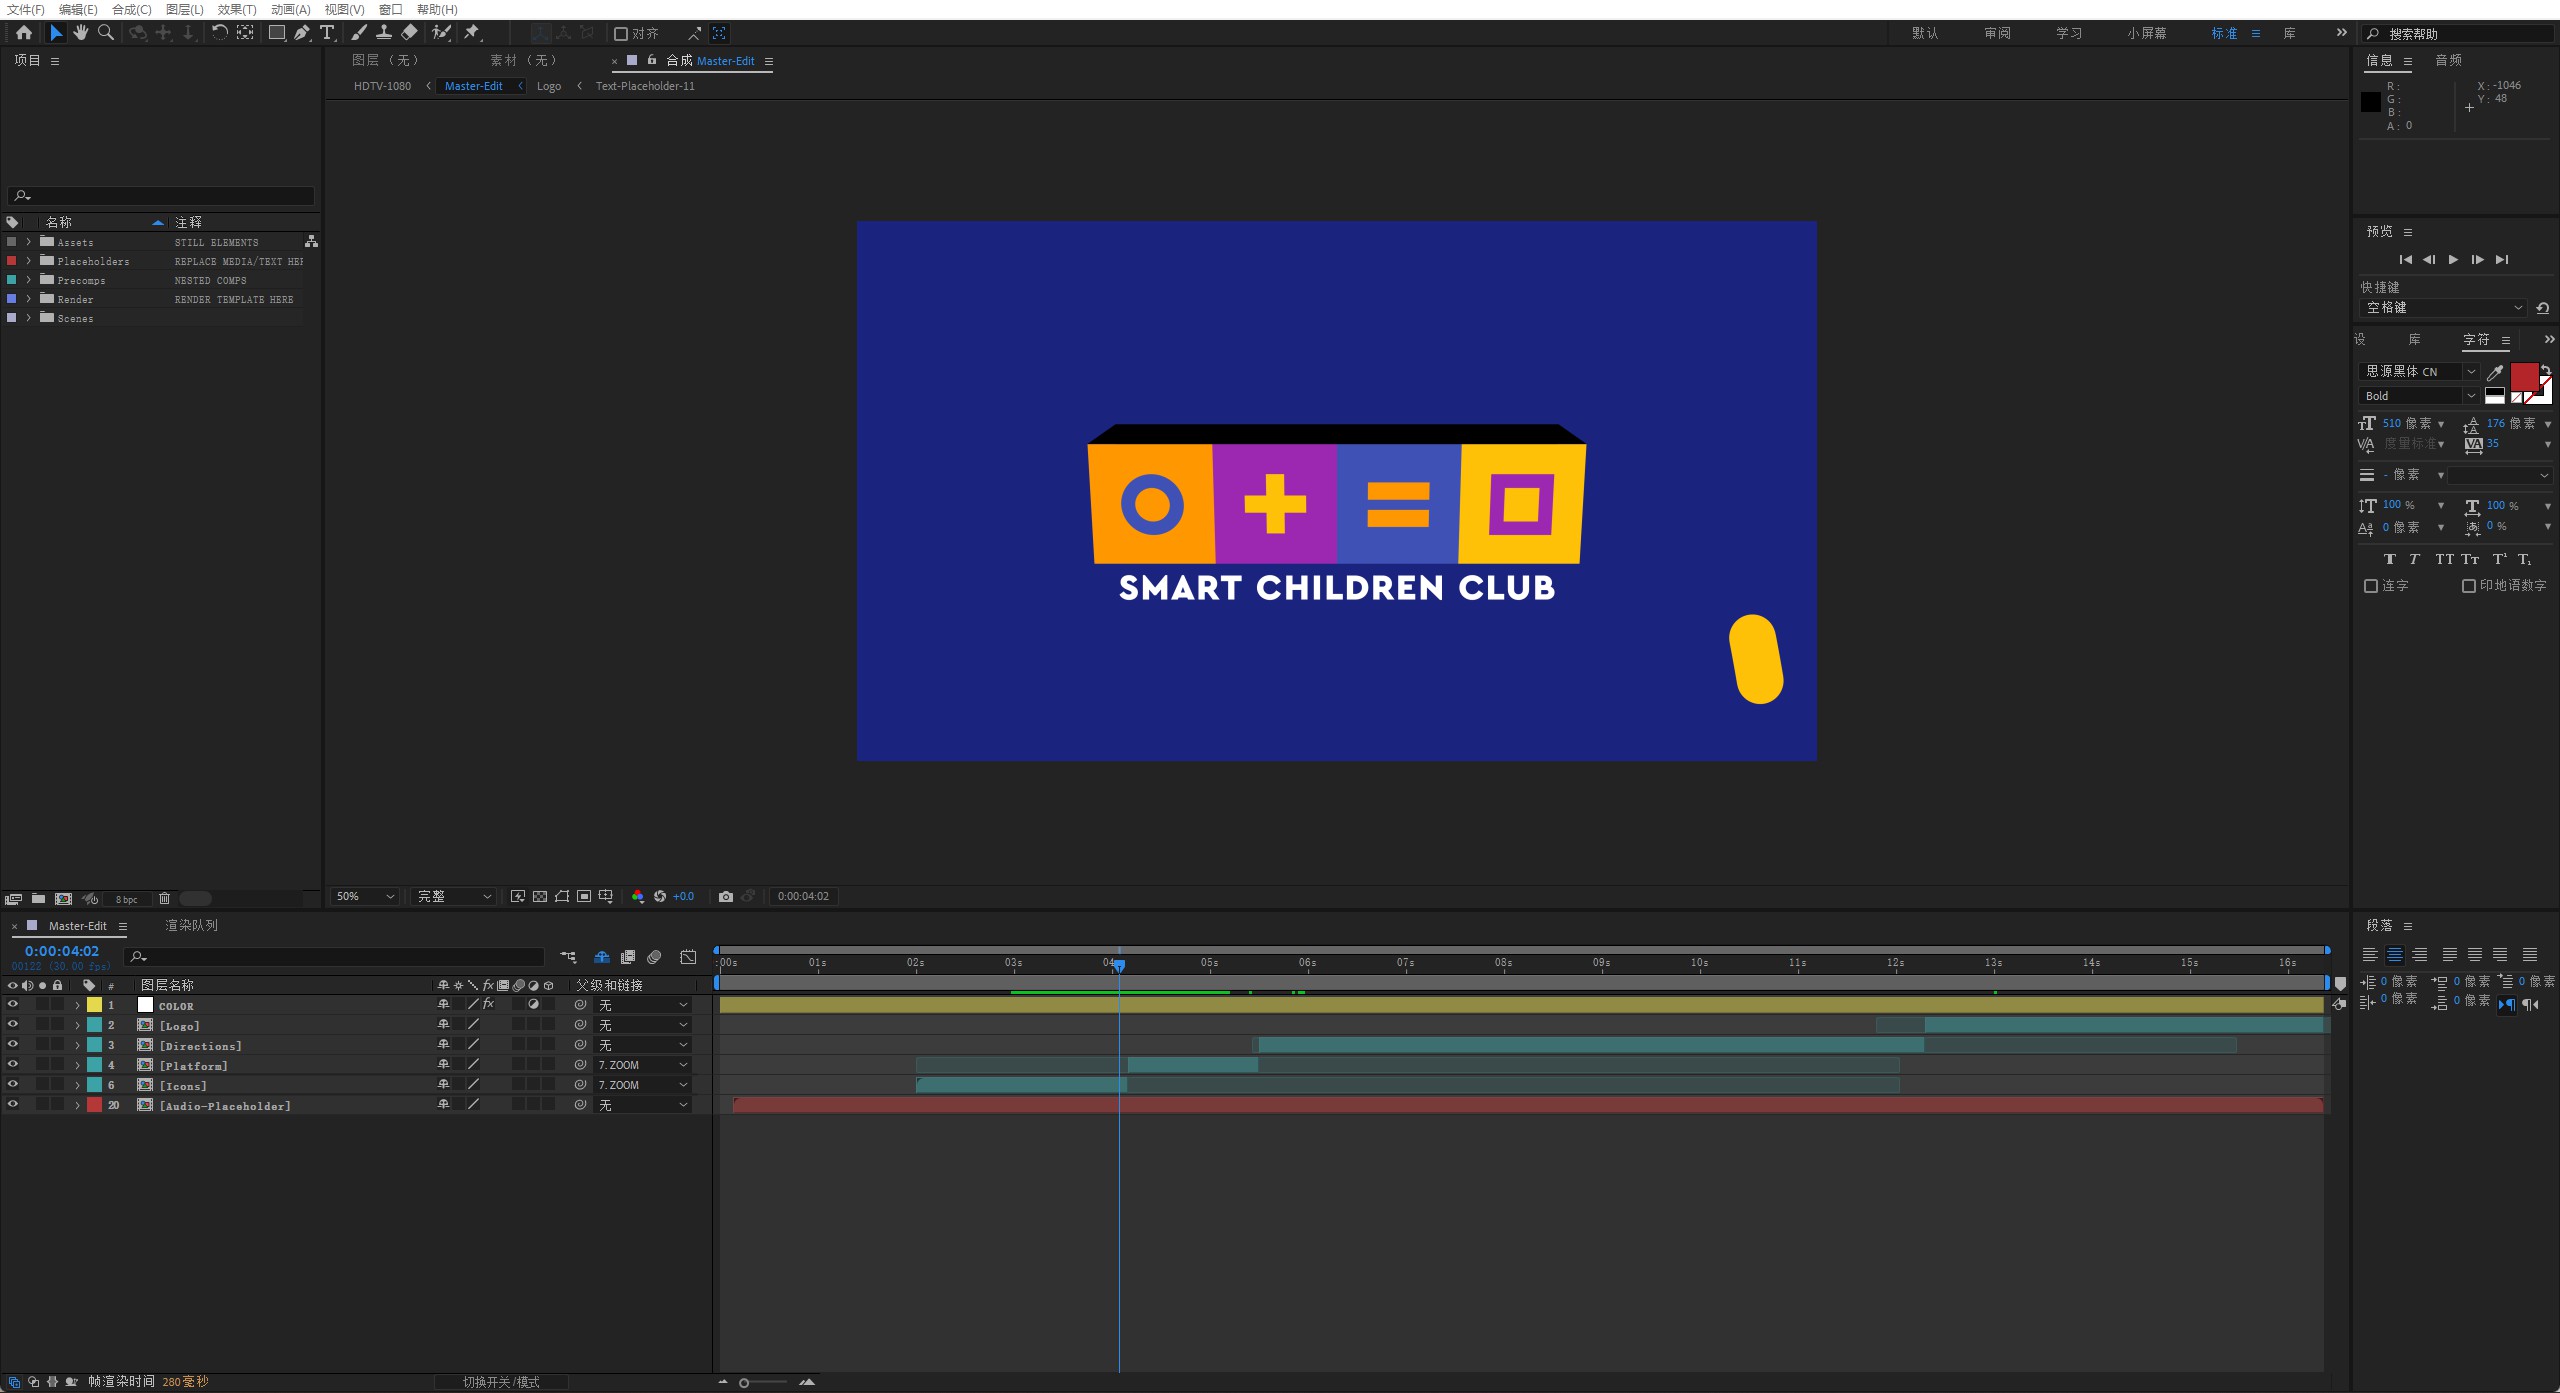Expand the Placeholders folder
Image resolution: width=2560 pixels, height=1393 pixels.
[x=29, y=261]
